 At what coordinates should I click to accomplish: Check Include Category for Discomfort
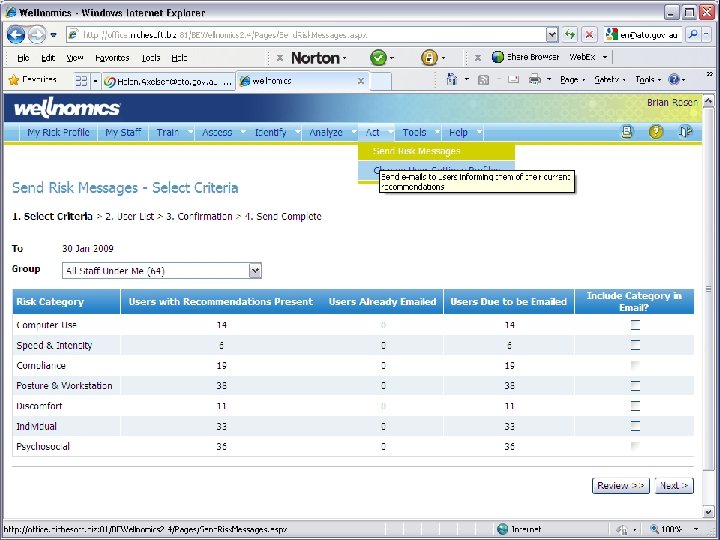pos(635,406)
